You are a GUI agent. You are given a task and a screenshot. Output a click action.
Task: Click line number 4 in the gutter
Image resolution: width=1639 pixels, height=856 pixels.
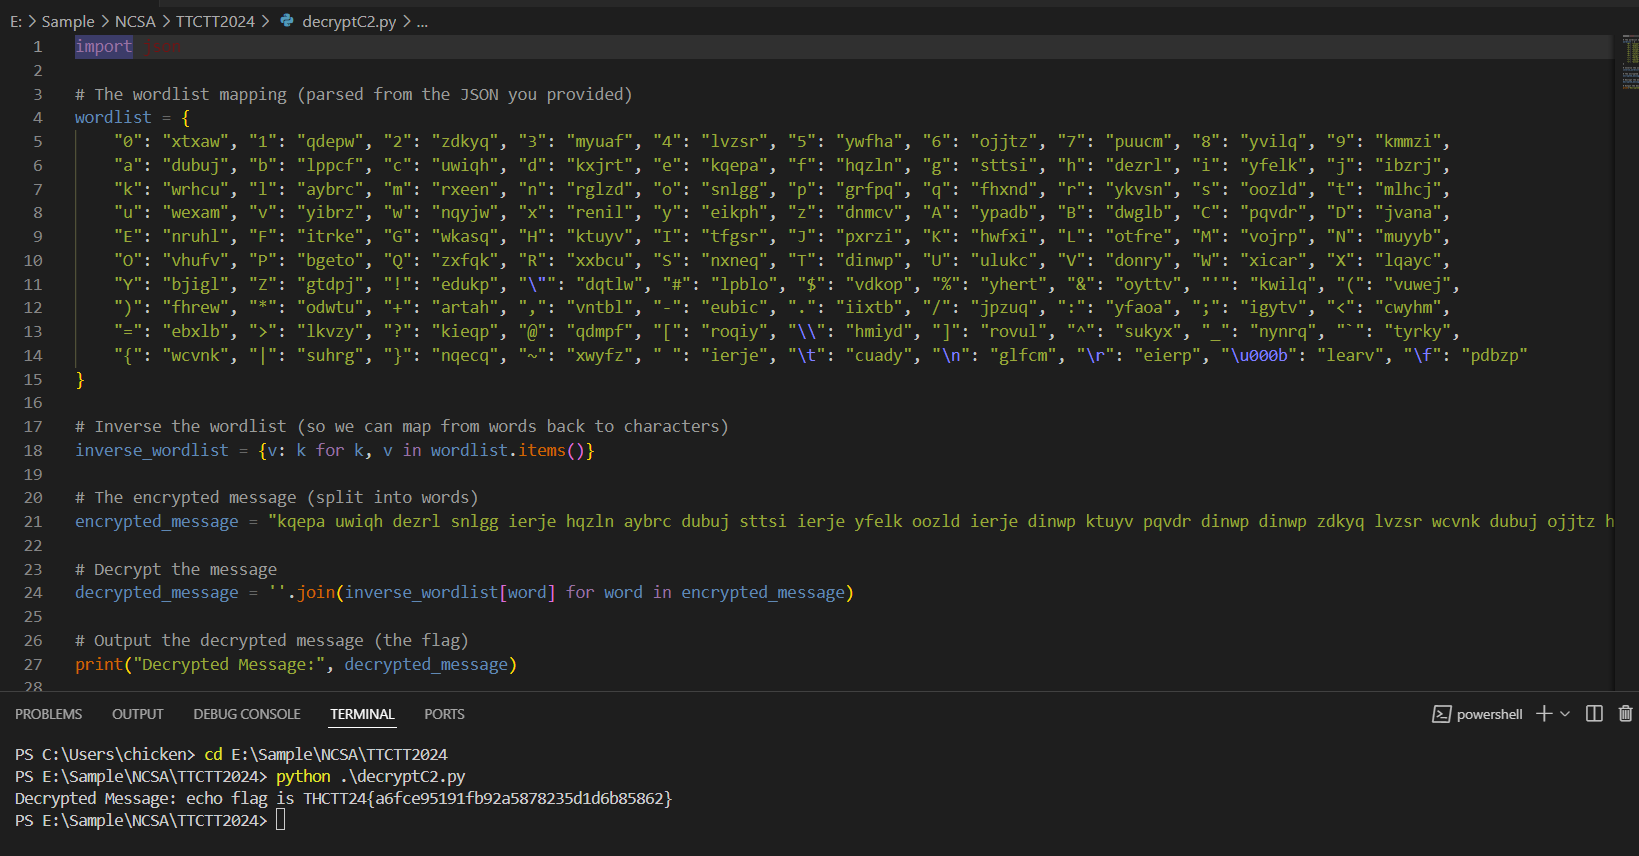coord(38,117)
